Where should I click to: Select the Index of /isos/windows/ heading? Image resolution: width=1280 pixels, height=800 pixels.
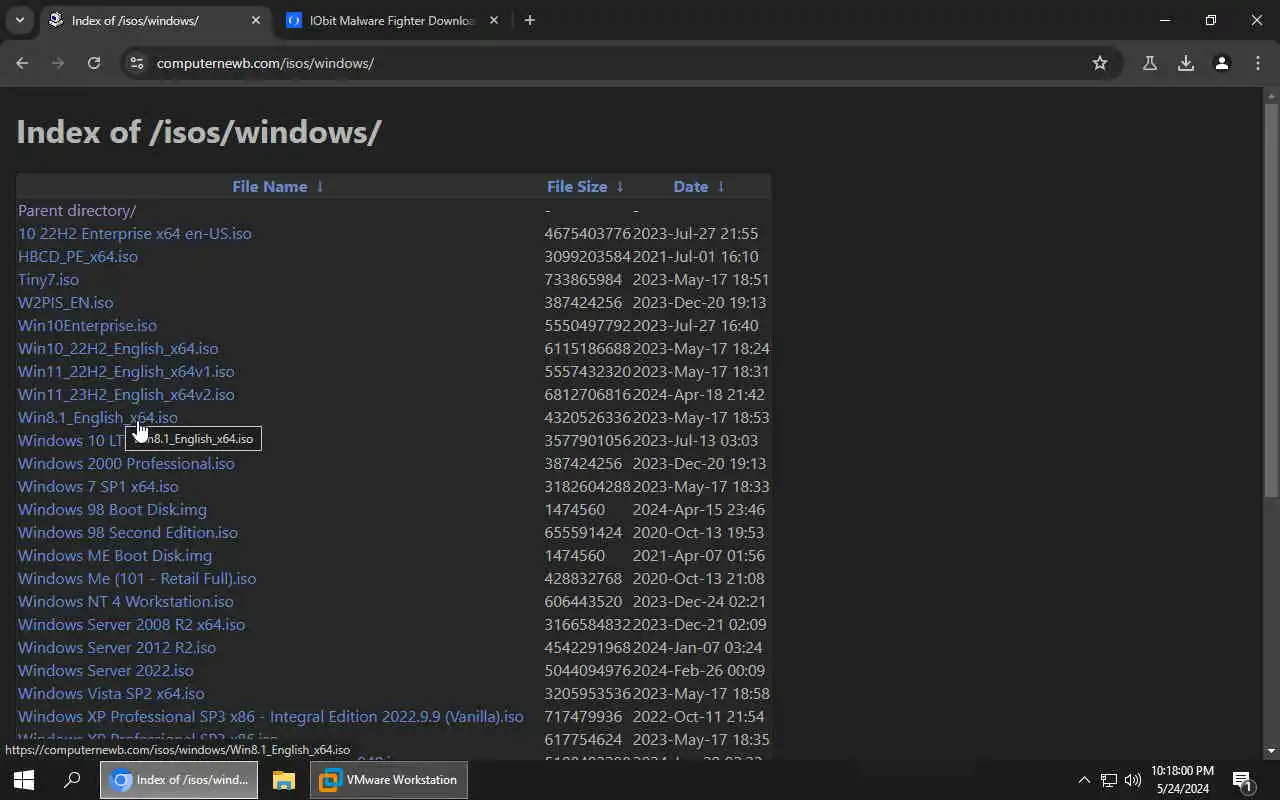[199, 132]
